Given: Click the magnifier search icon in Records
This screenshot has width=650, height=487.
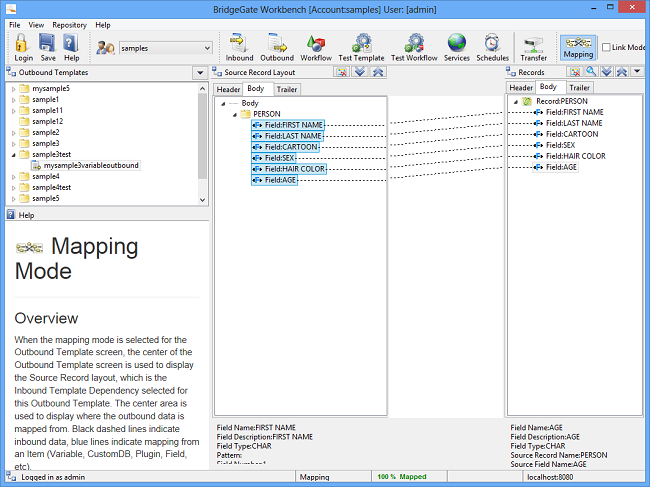Looking at the screenshot, I should (591, 72).
